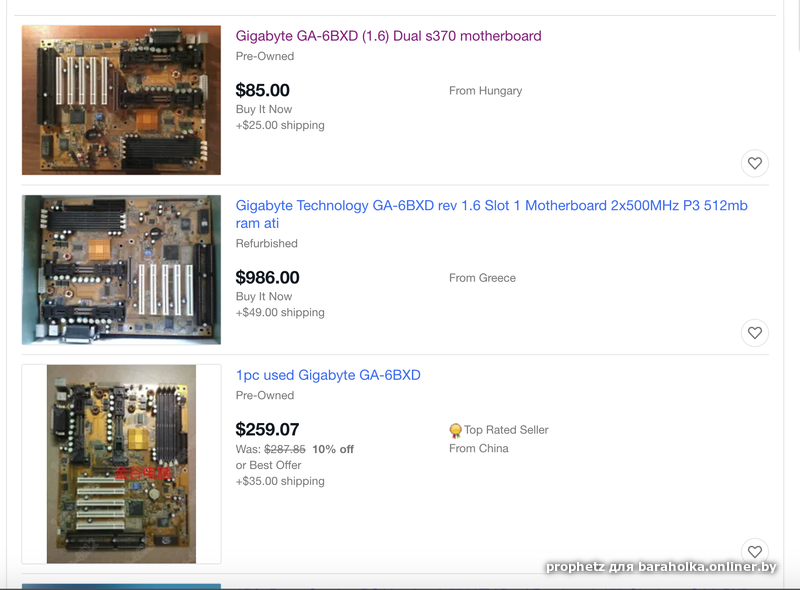Image resolution: width=800 pixels, height=590 pixels.
Task: Click "Pre-Owned" under the 1pc used listing
Action: [x=265, y=396]
